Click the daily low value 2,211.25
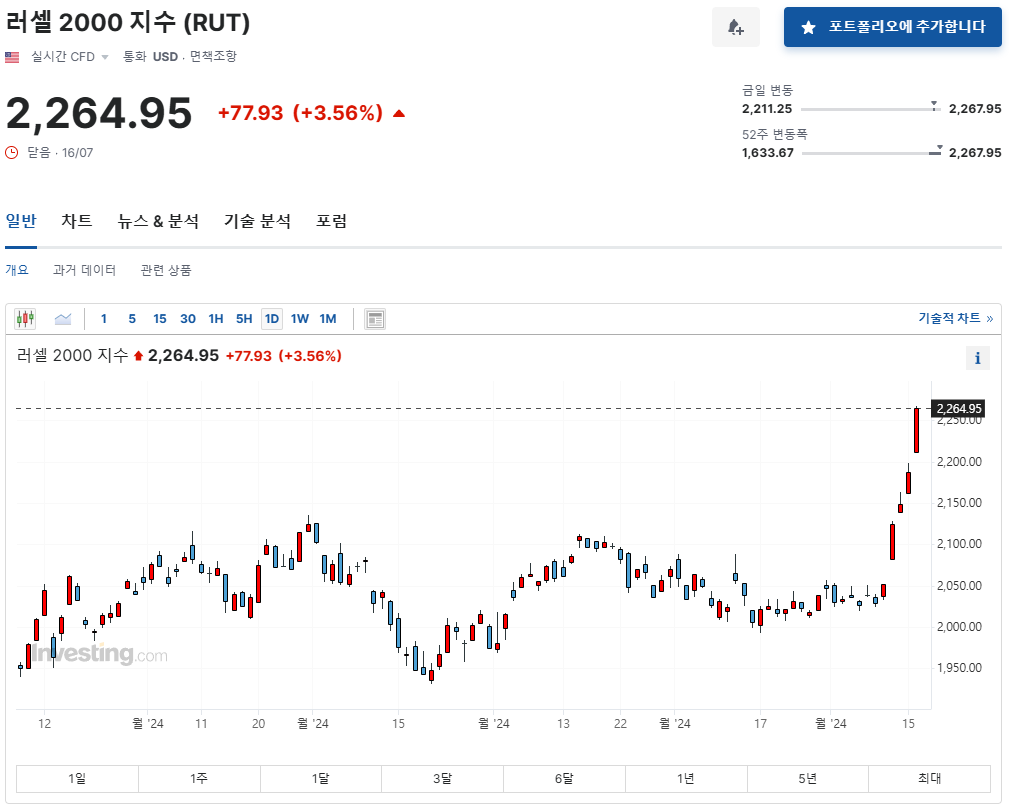 pyautogui.click(x=767, y=109)
